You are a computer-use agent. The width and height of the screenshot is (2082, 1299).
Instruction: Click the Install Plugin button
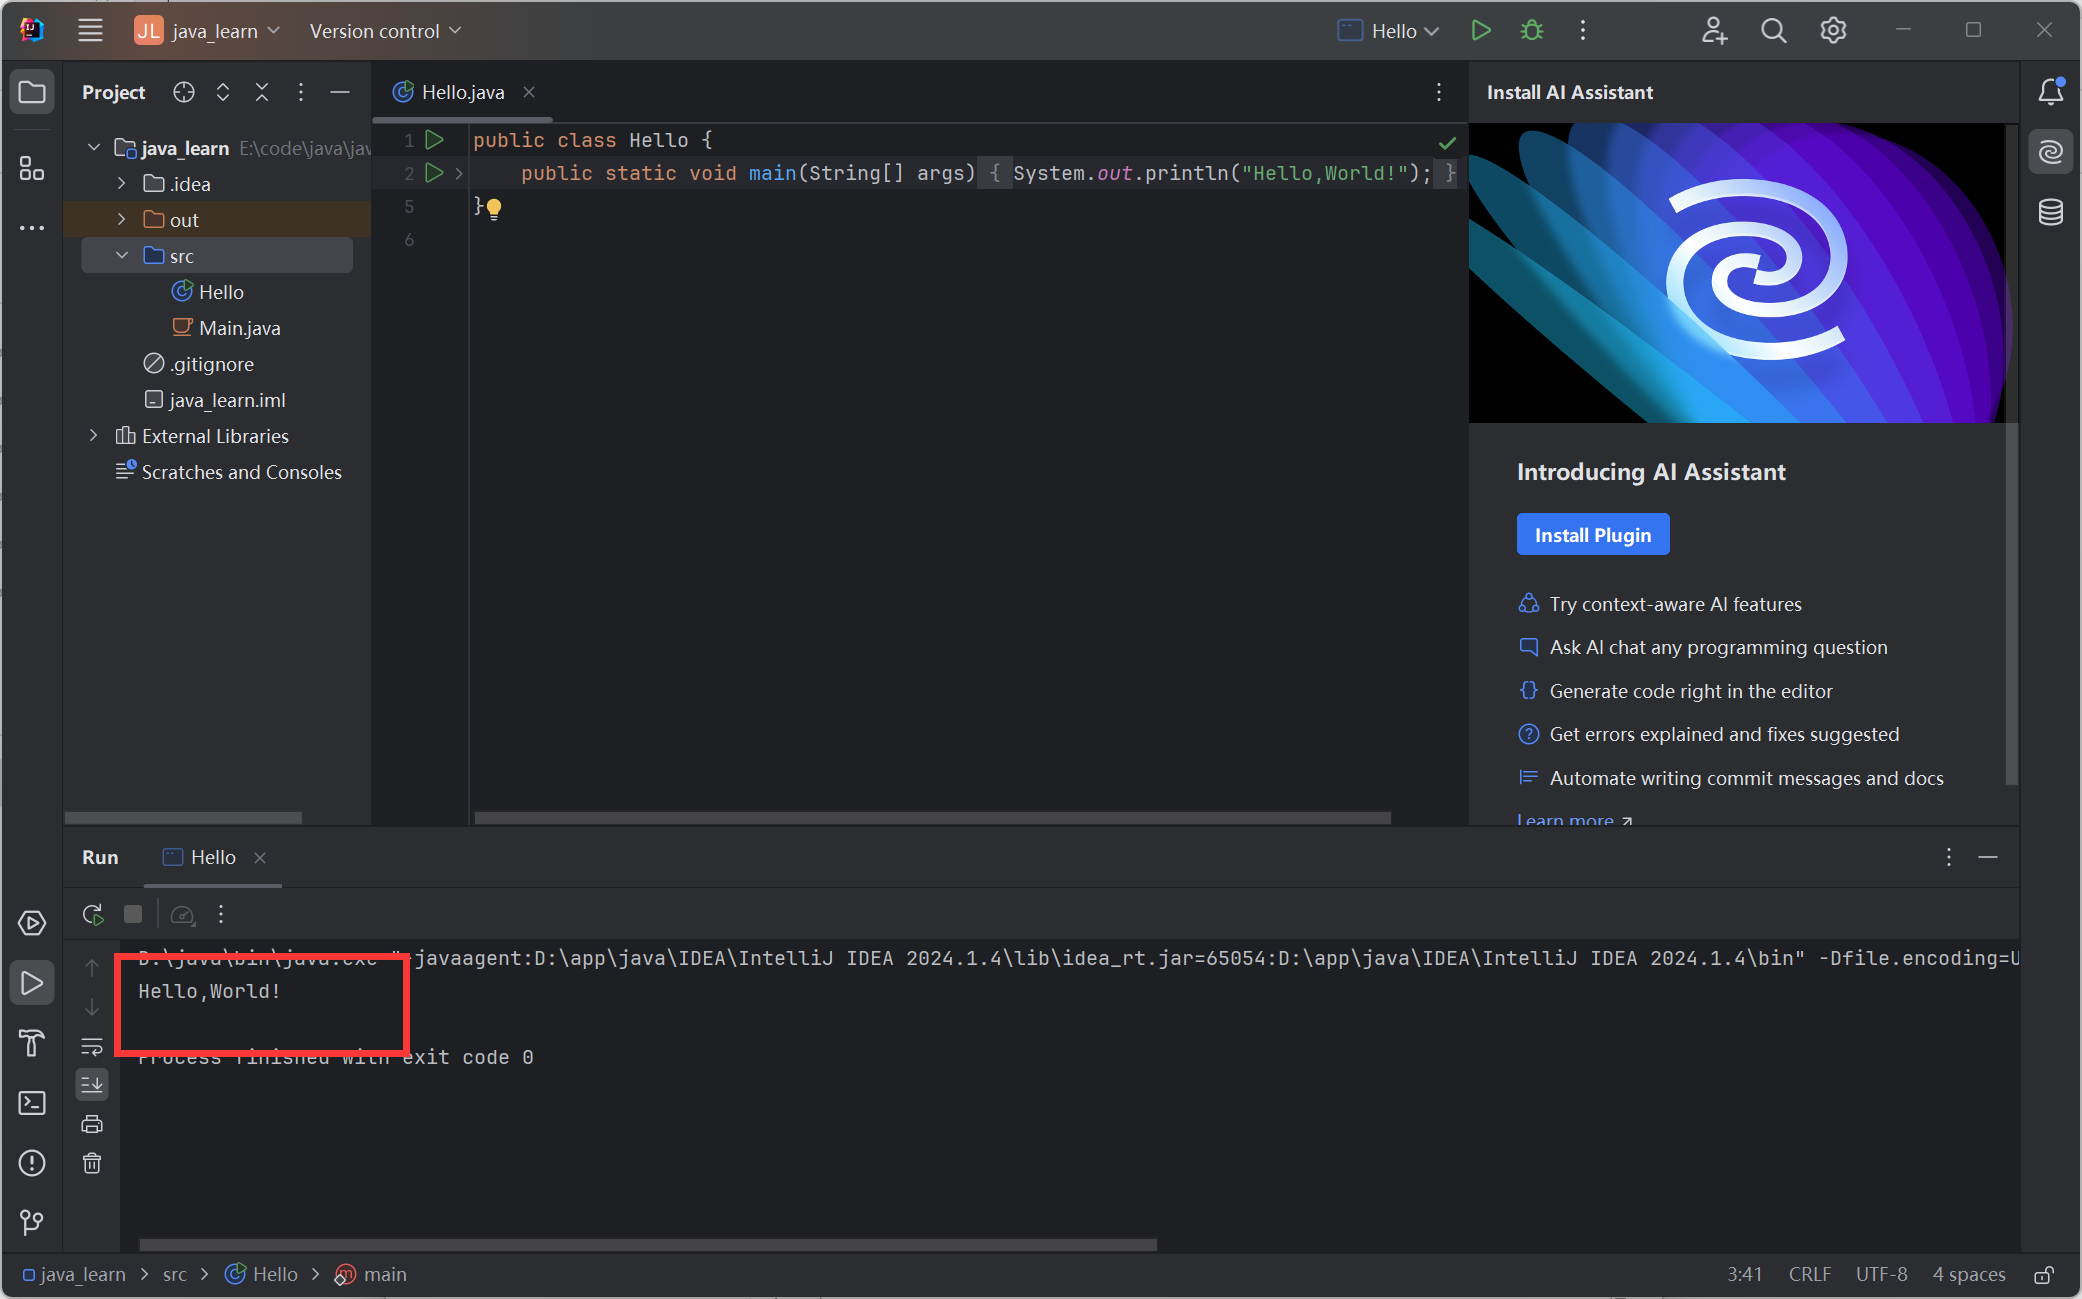[x=1593, y=534]
